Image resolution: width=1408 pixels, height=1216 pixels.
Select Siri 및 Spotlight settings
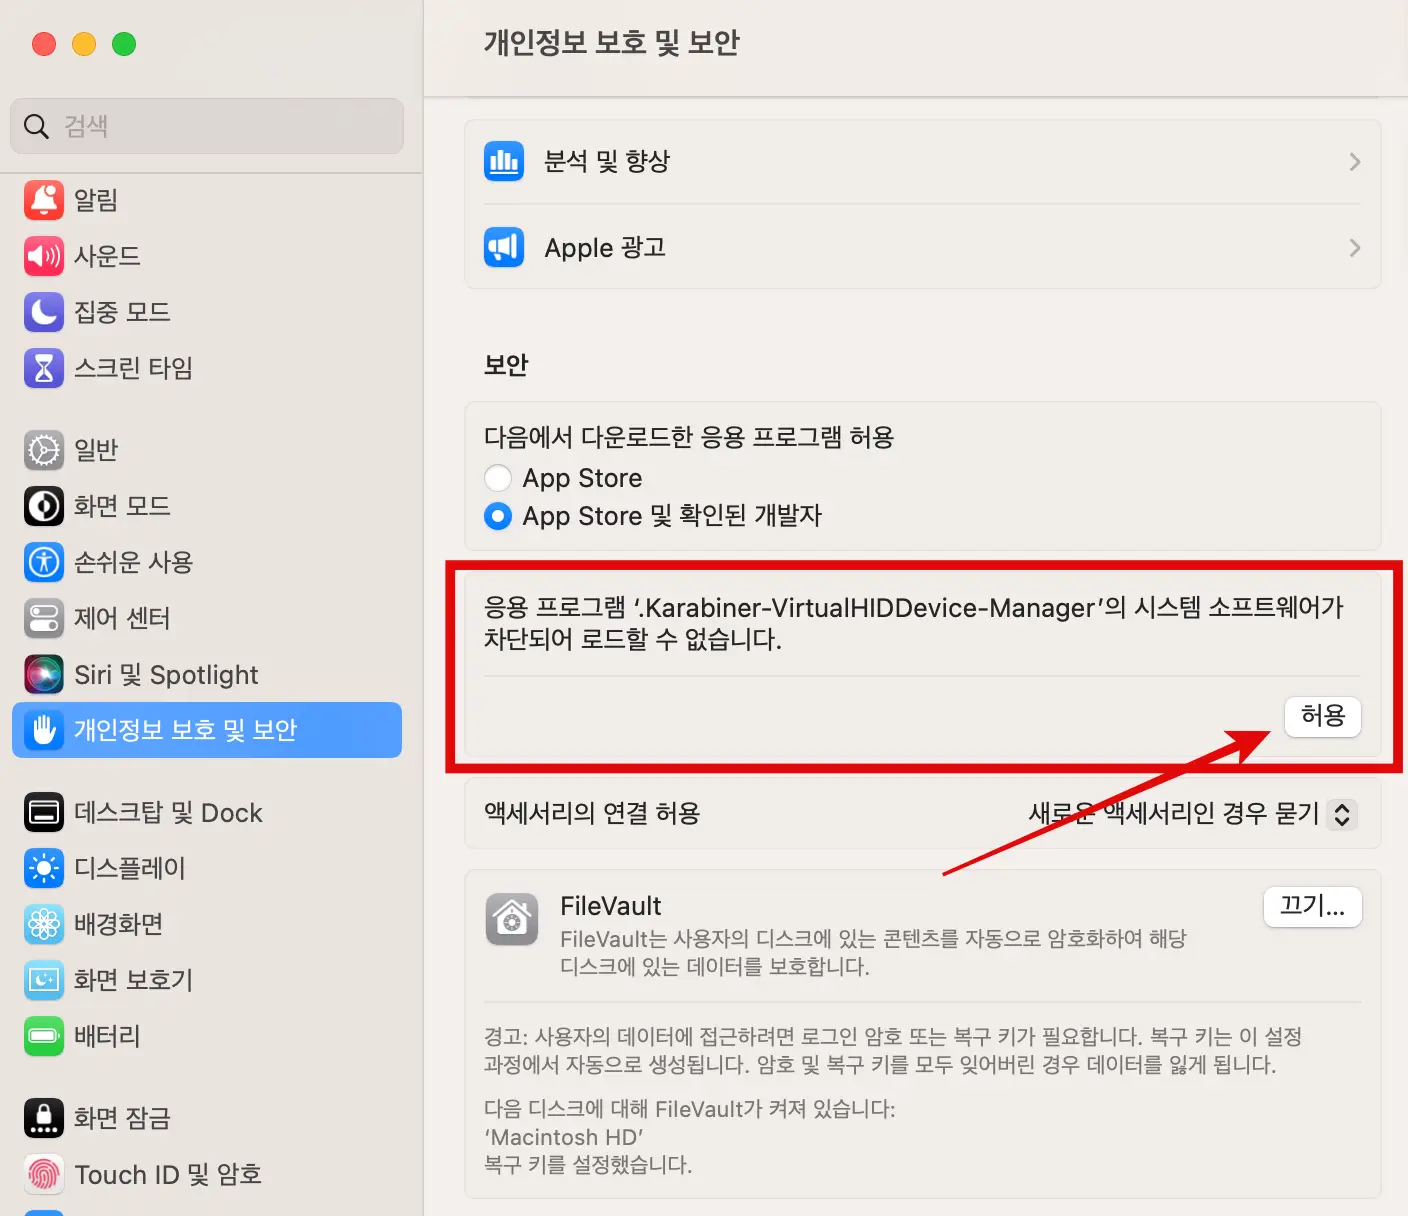[166, 674]
